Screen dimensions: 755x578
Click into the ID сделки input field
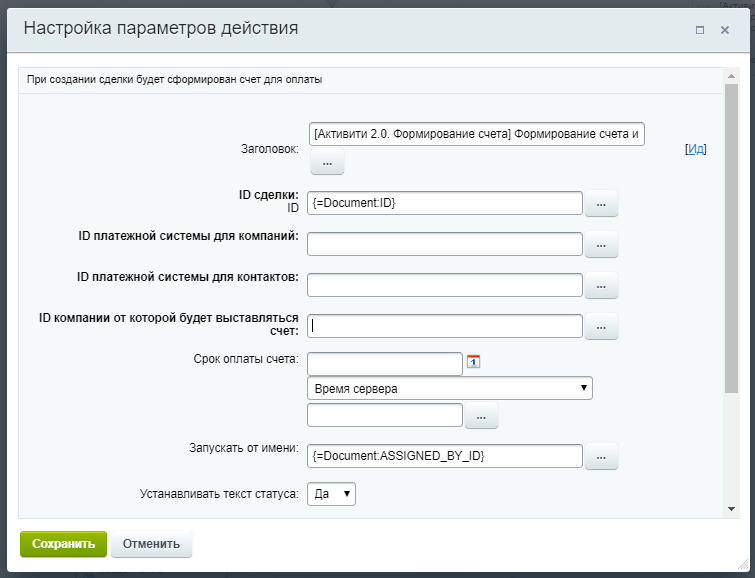tap(445, 203)
